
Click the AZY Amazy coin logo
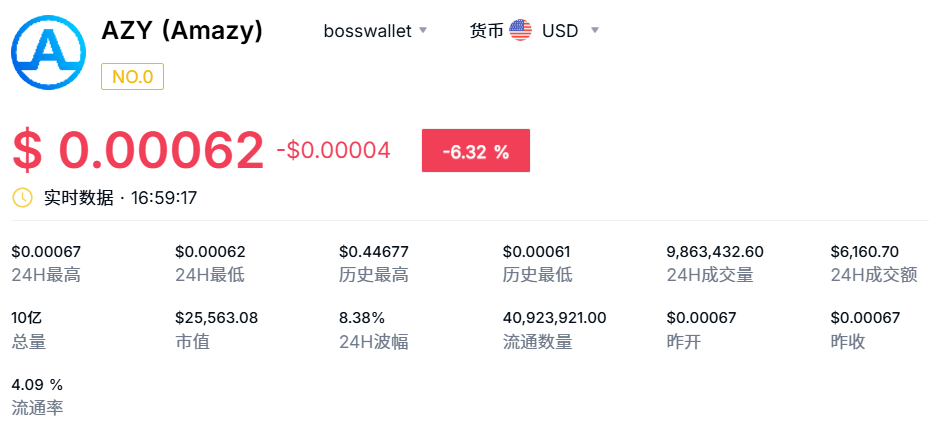pyautogui.click(x=49, y=53)
